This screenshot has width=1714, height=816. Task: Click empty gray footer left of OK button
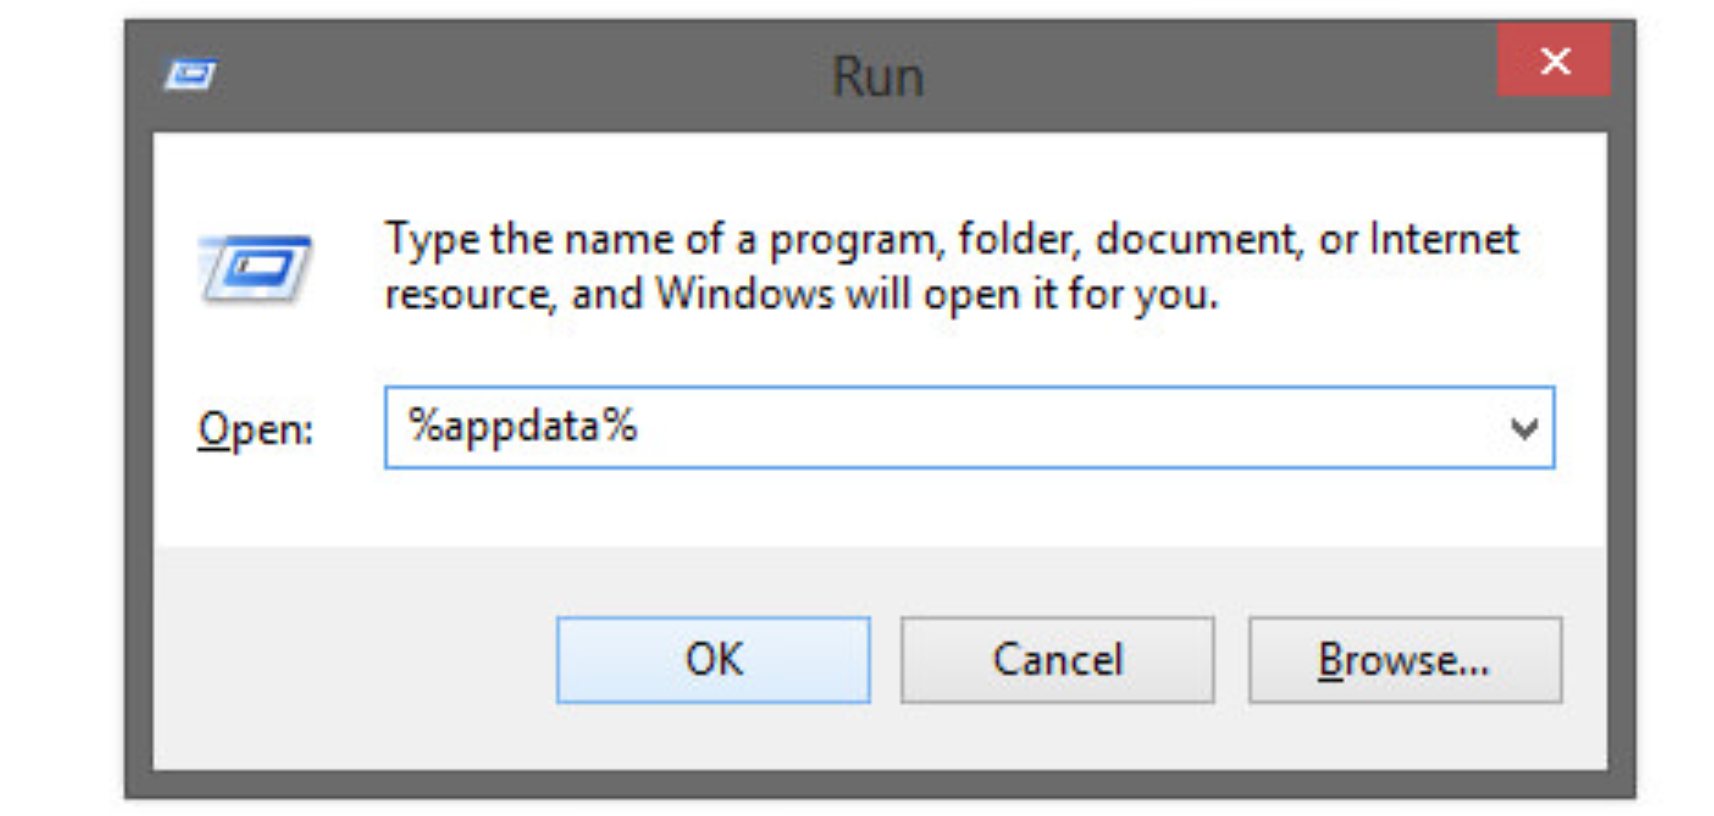(x=350, y=660)
